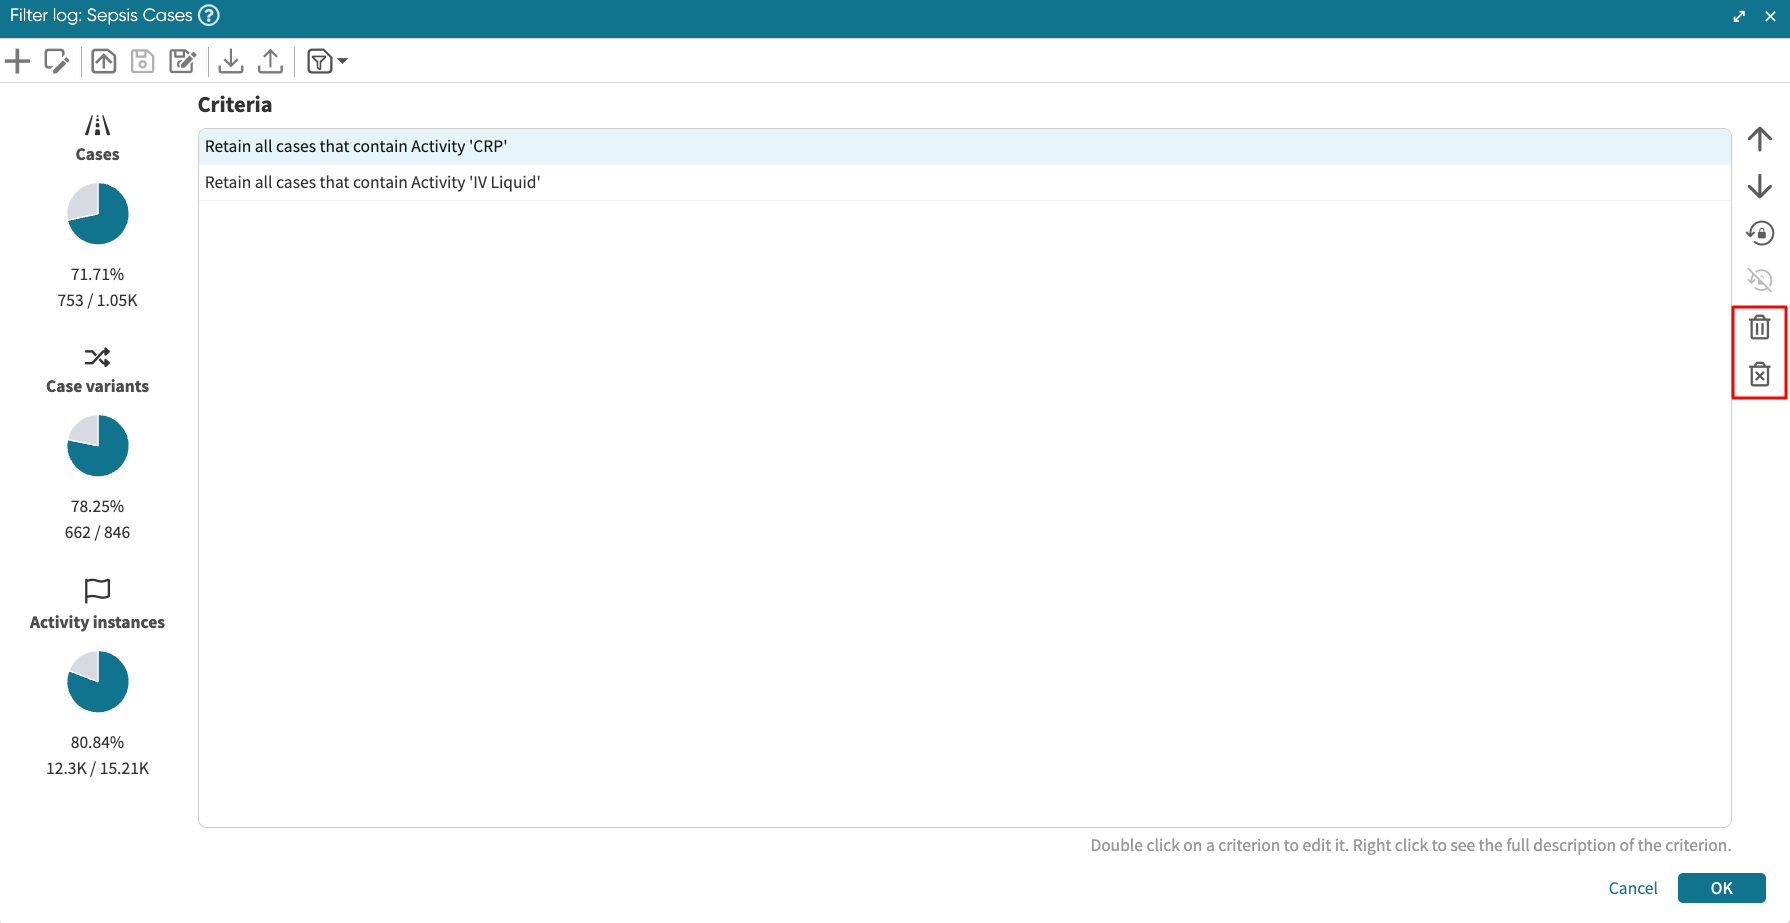
Task: Click the box with up arrow icon
Action: (x=104, y=62)
